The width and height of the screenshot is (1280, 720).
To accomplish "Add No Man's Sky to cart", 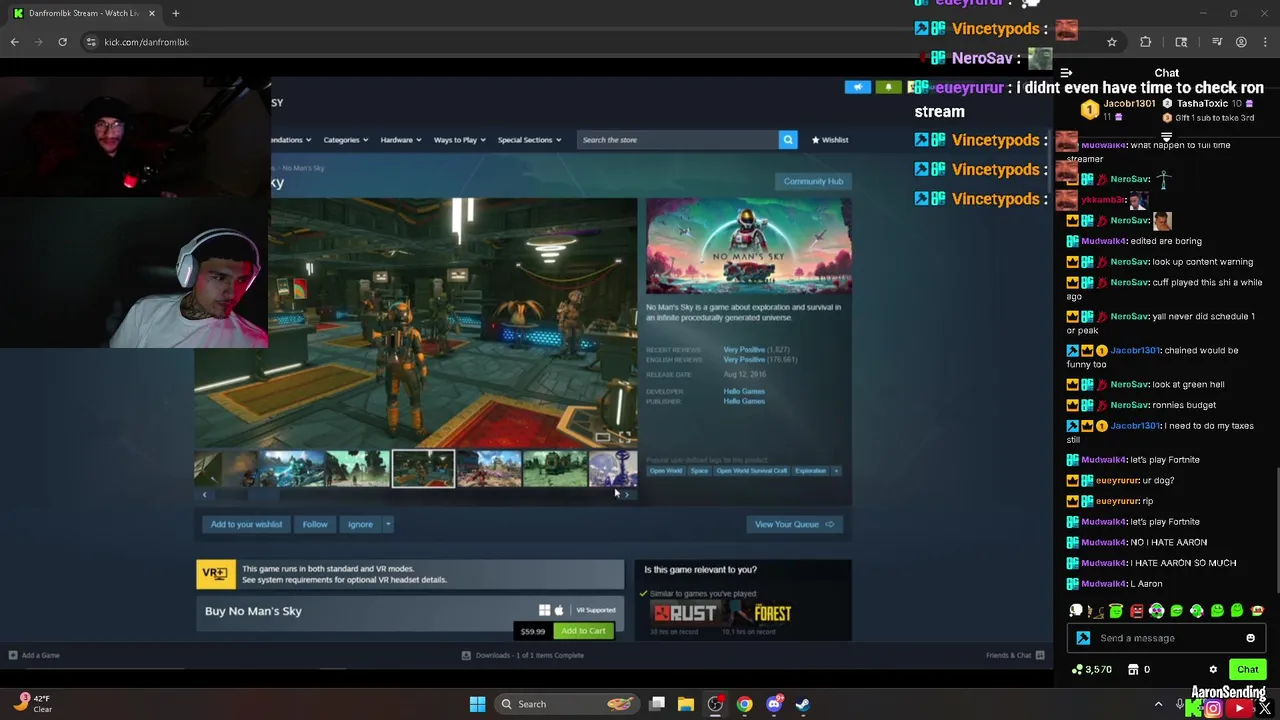I will click(x=583, y=631).
